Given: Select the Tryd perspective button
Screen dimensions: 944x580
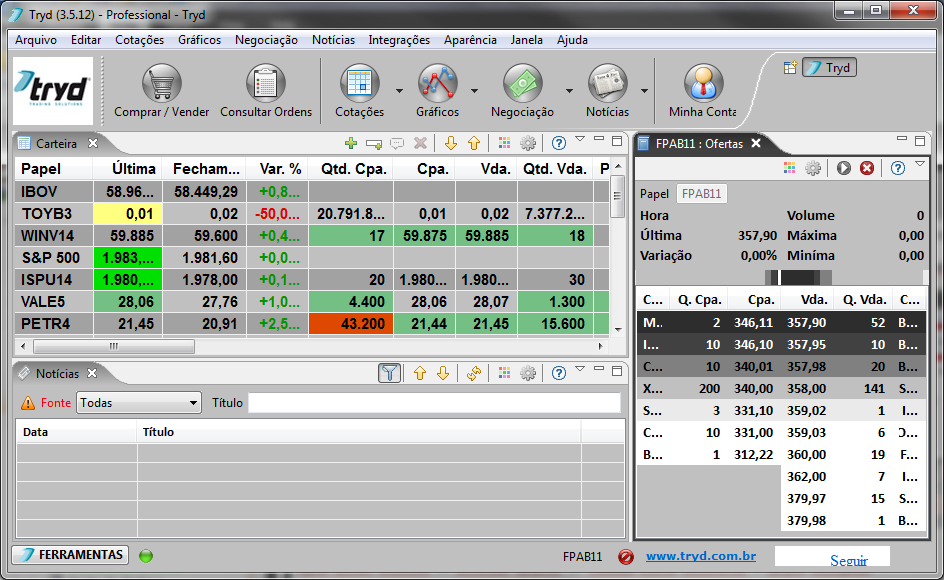Looking at the screenshot, I should [829, 67].
